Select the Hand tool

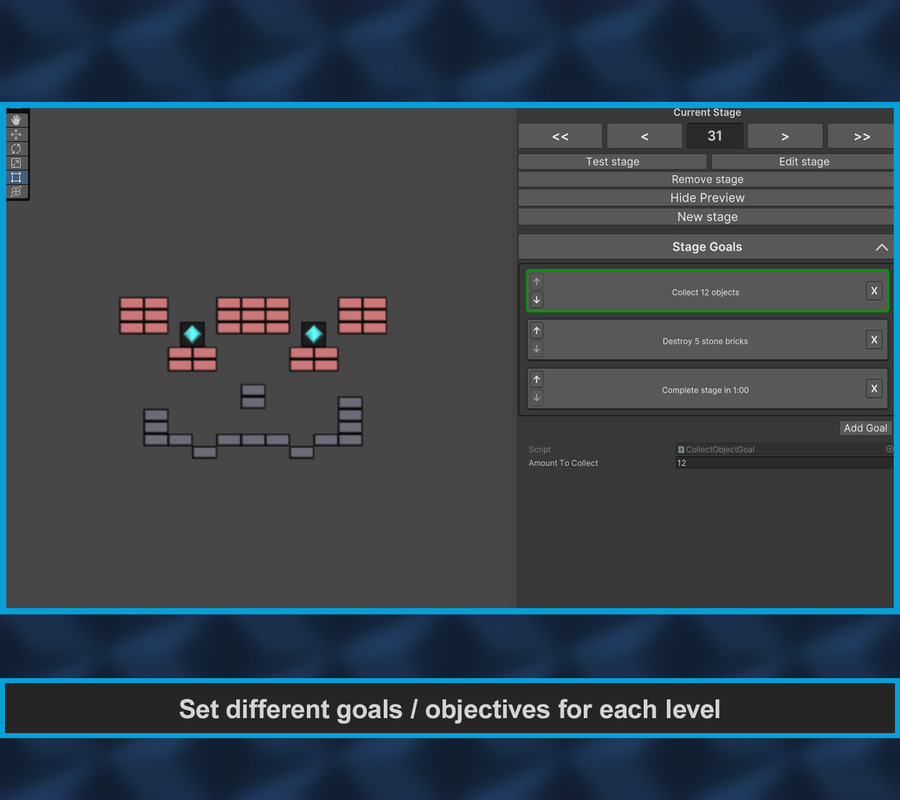pyautogui.click(x=16, y=121)
